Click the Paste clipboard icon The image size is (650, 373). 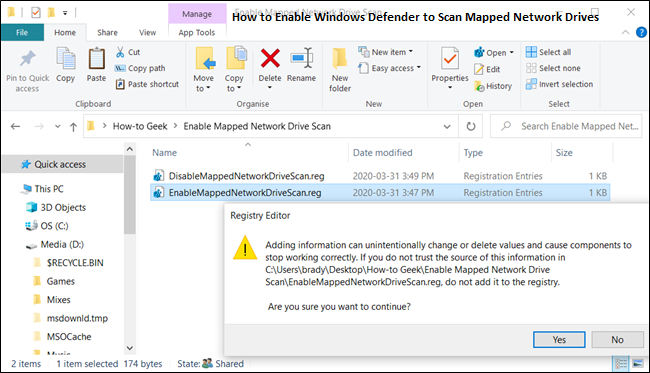click(96, 58)
